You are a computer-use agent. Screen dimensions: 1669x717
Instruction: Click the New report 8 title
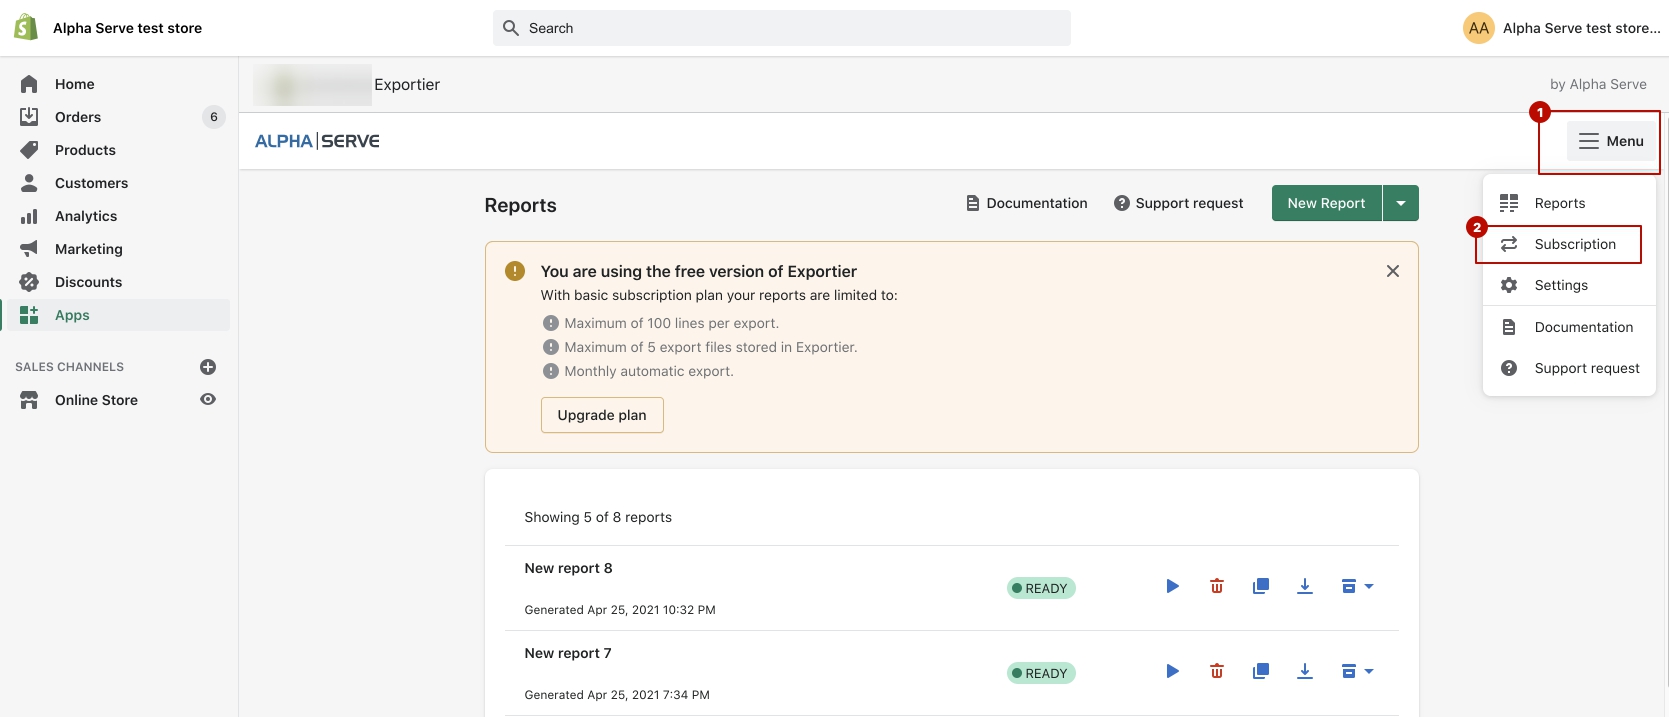pyautogui.click(x=568, y=568)
